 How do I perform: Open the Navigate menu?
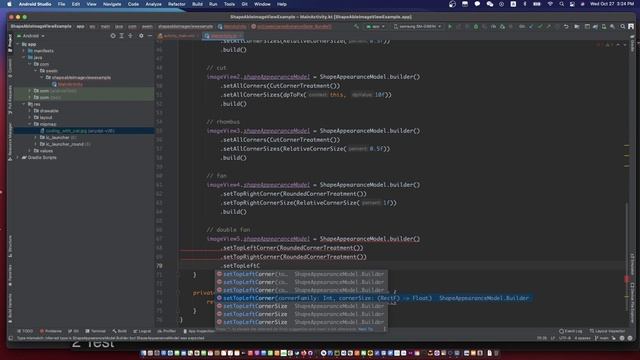(112, 4)
